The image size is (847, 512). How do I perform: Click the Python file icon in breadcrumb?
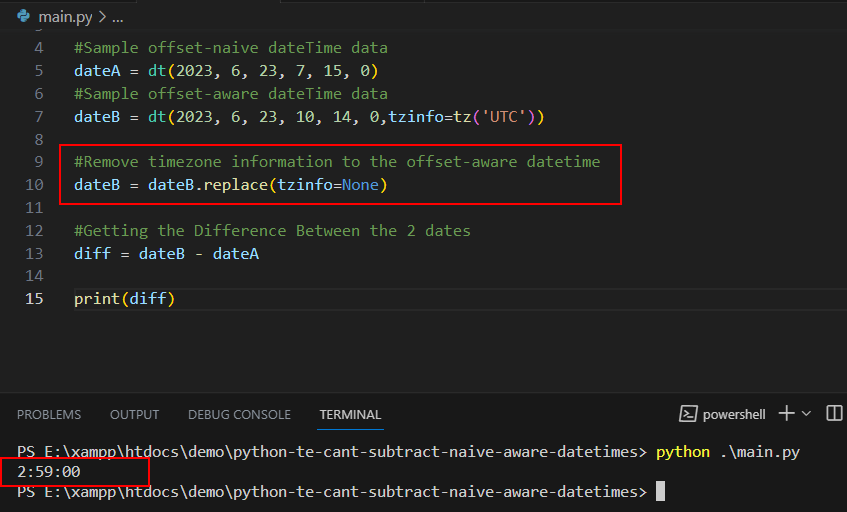click(23, 16)
